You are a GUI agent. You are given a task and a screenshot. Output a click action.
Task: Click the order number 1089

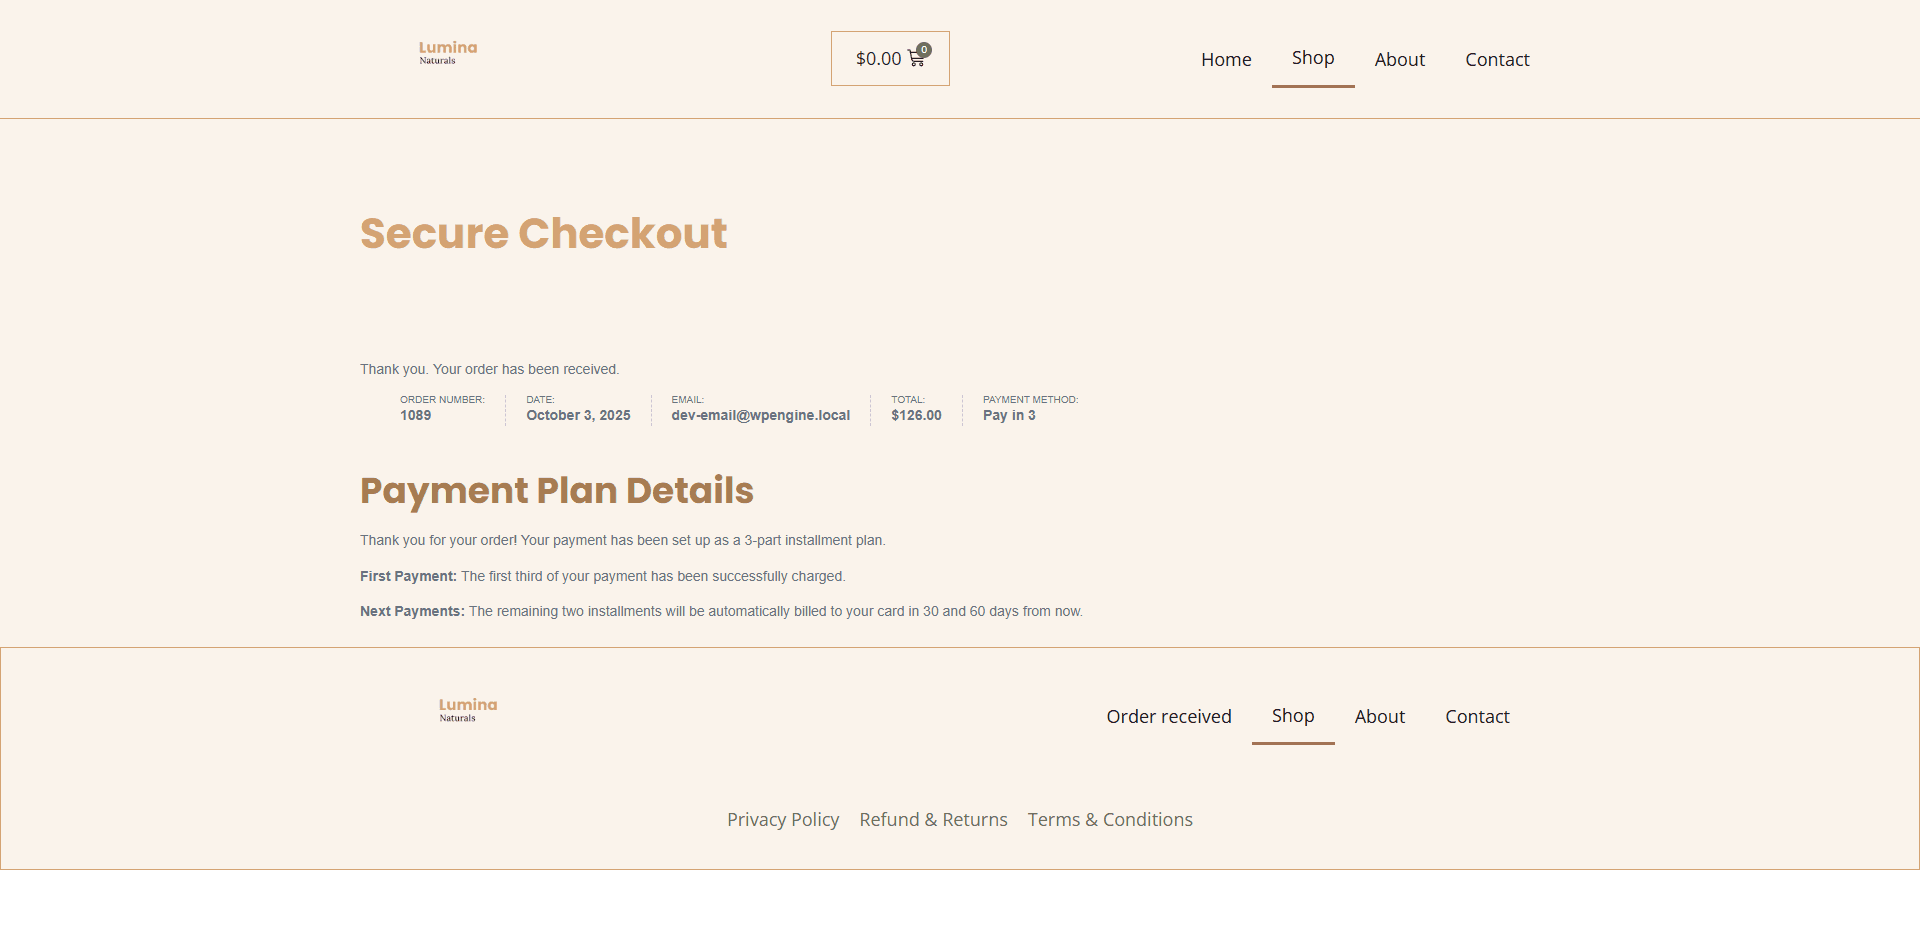pos(416,416)
